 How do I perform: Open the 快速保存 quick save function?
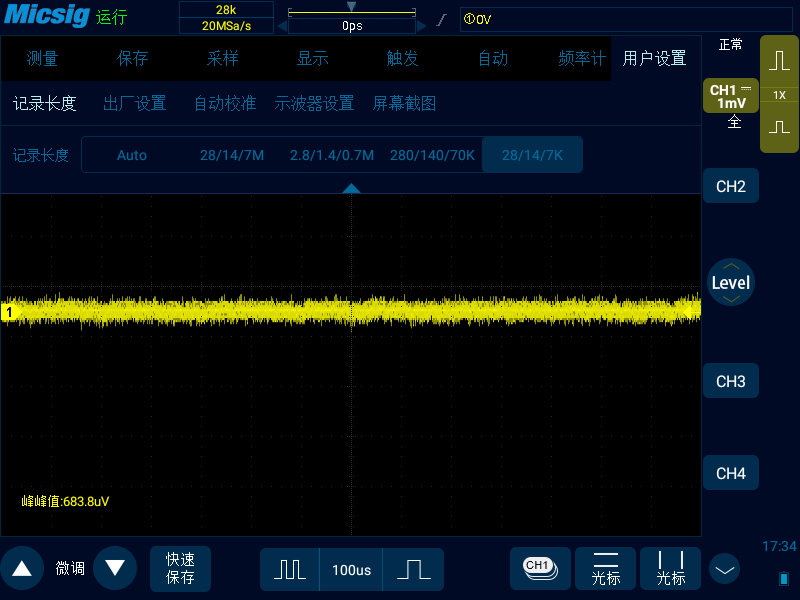pyautogui.click(x=180, y=568)
